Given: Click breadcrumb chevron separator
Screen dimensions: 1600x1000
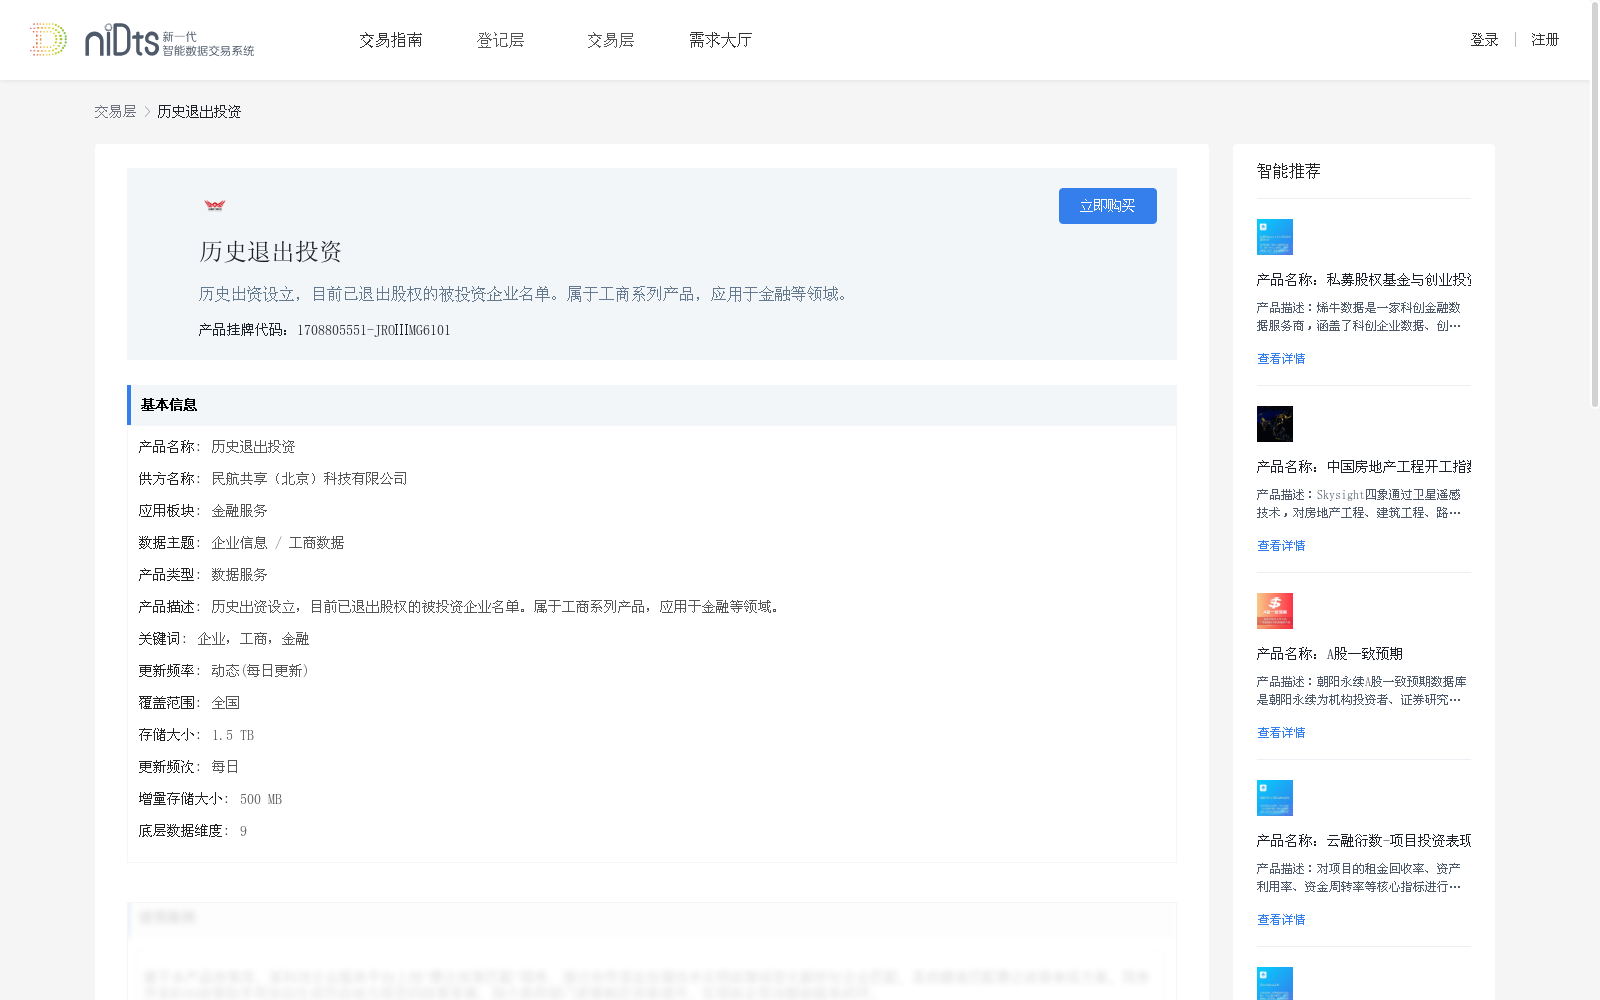Looking at the screenshot, I should pos(147,112).
